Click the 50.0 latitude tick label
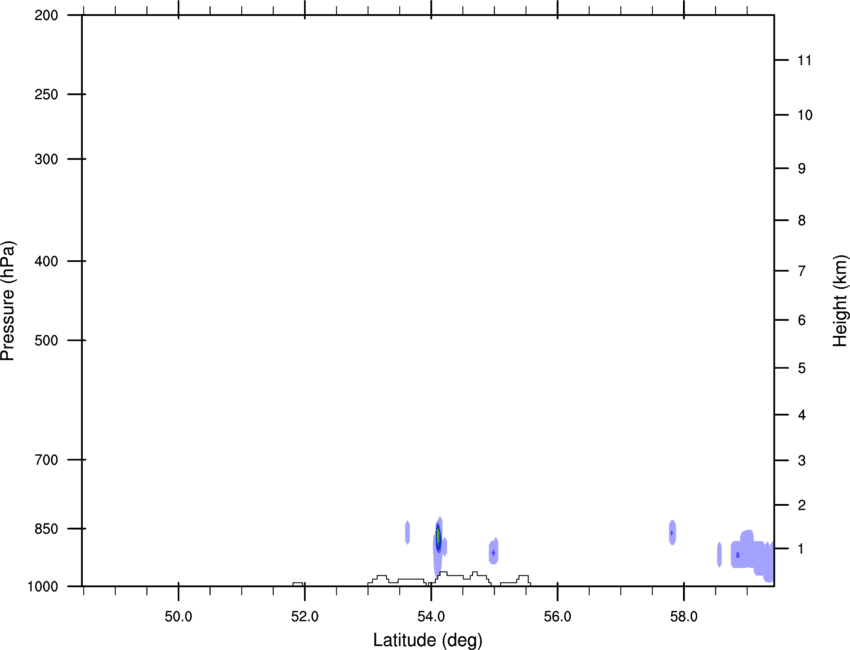Viewport: 850px width, 650px height. pos(178,617)
